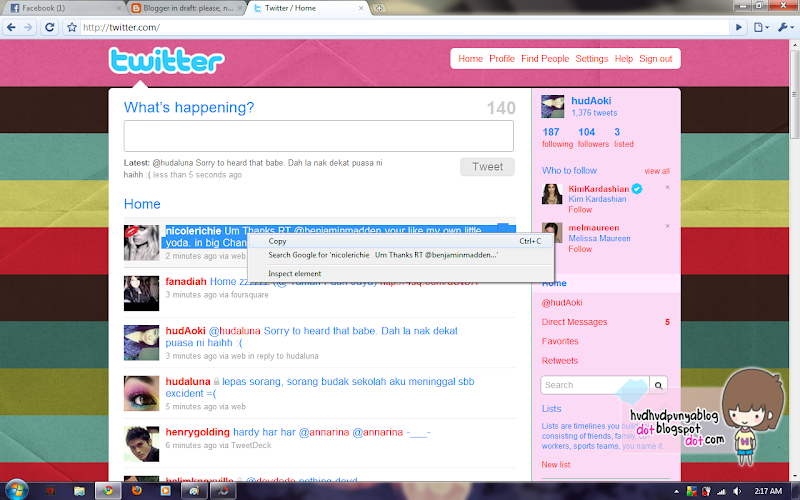Open Favorites in the sidebar
Viewport: 800px width, 500px height.
point(560,341)
